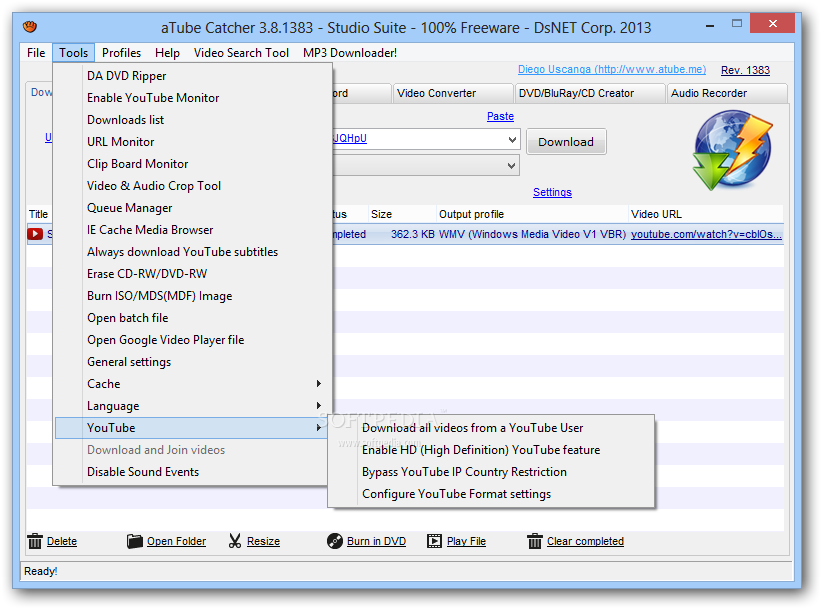Select Open Google Video Player file

pos(193,340)
